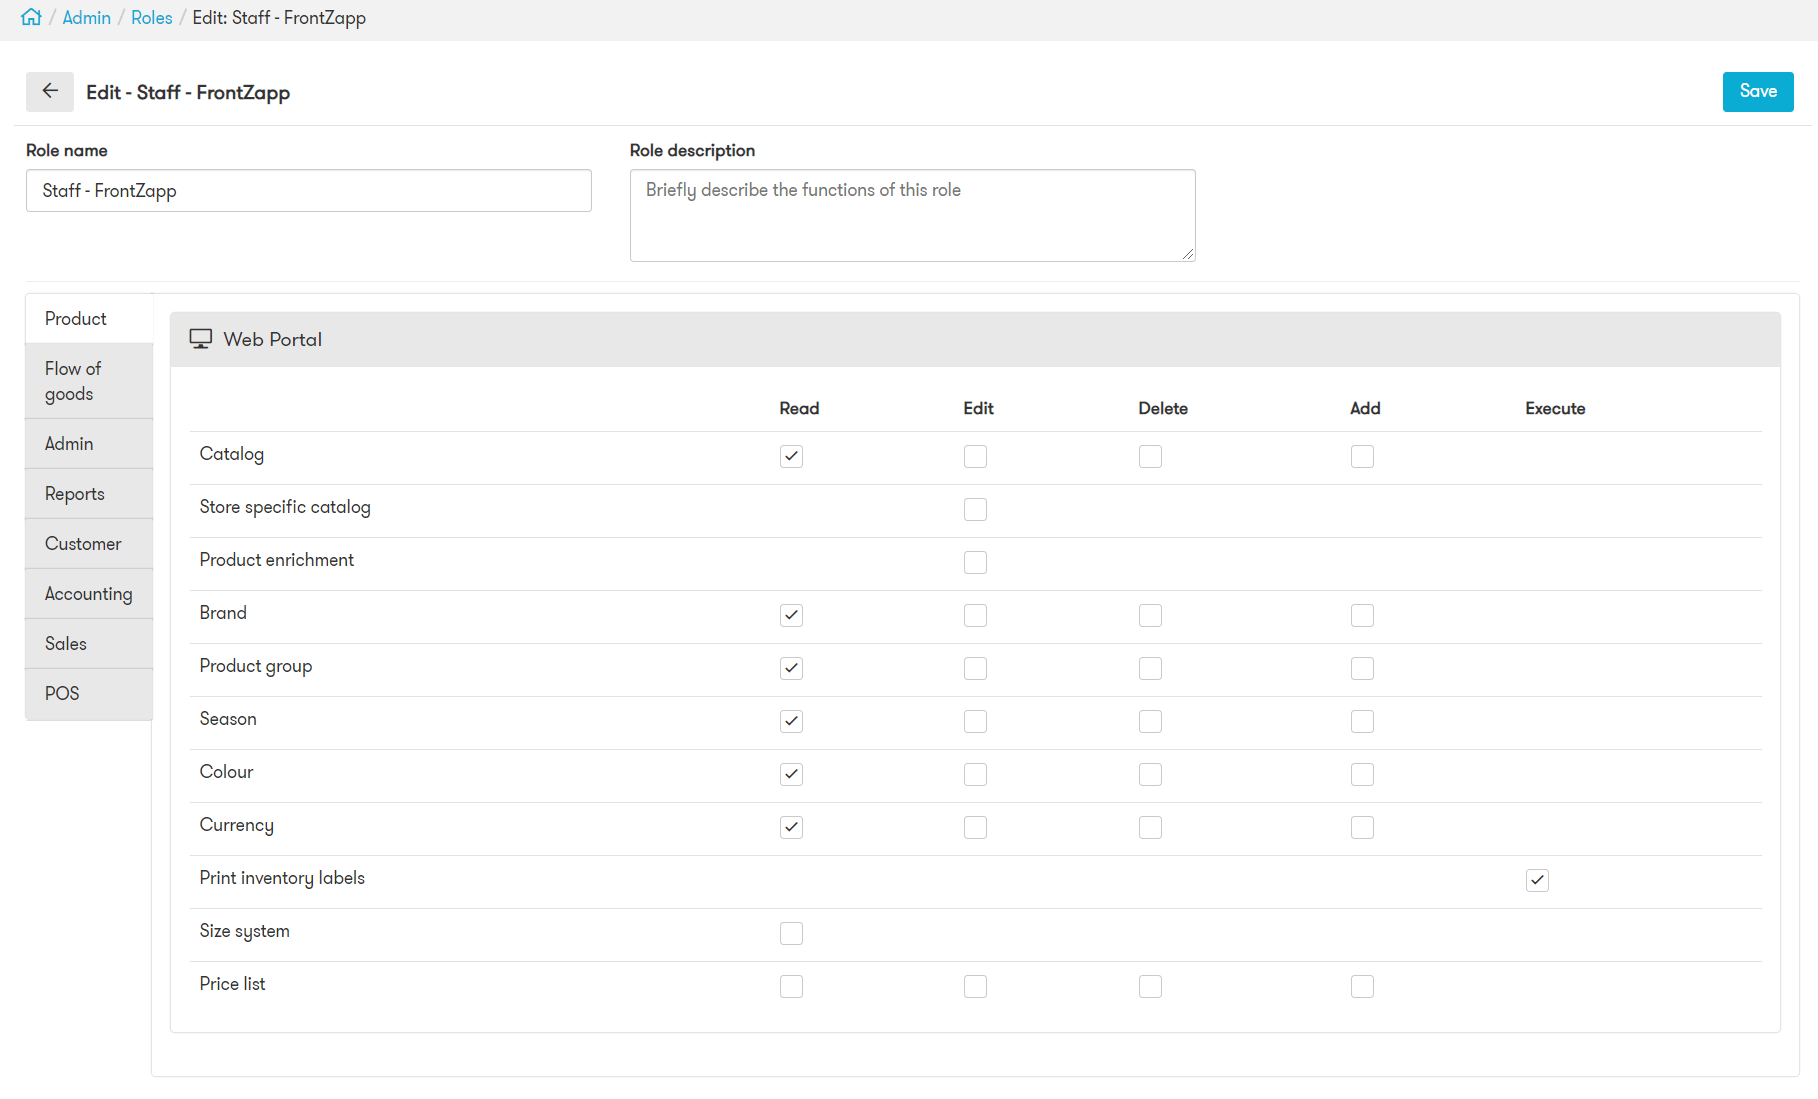This screenshot has height=1099, width=1818.
Task: Click the Execute column header
Action: click(x=1555, y=408)
